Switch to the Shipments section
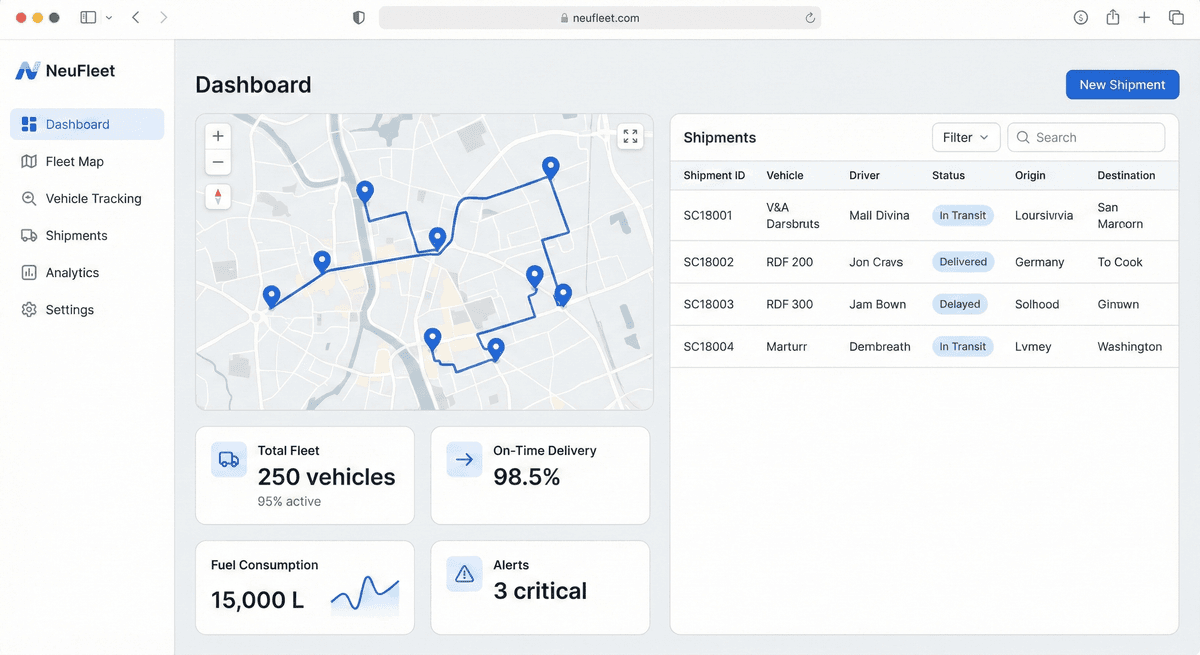The width and height of the screenshot is (1200, 655). (x=77, y=235)
